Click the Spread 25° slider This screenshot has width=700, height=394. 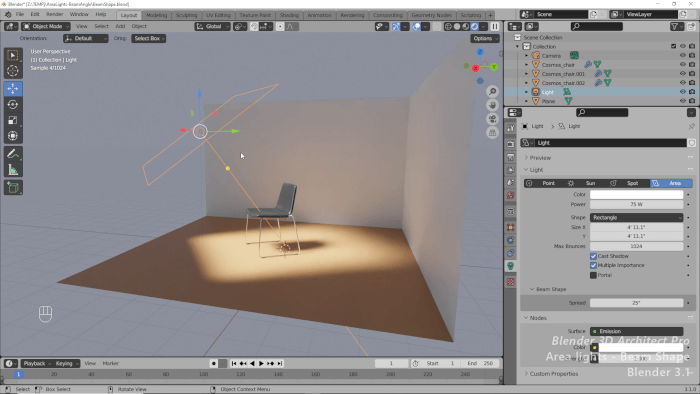pos(637,303)
